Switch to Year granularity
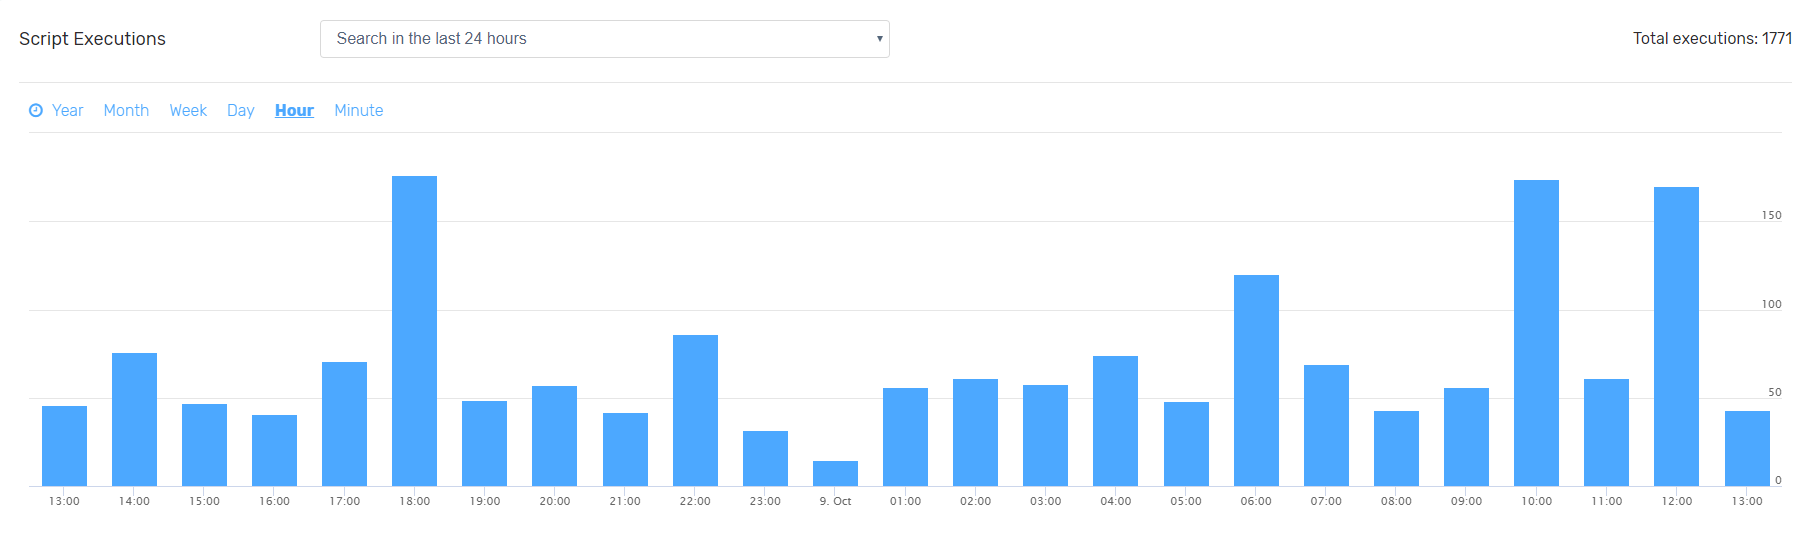The width and height of the screenshot is (1805, 538). (x=67, y=111)
